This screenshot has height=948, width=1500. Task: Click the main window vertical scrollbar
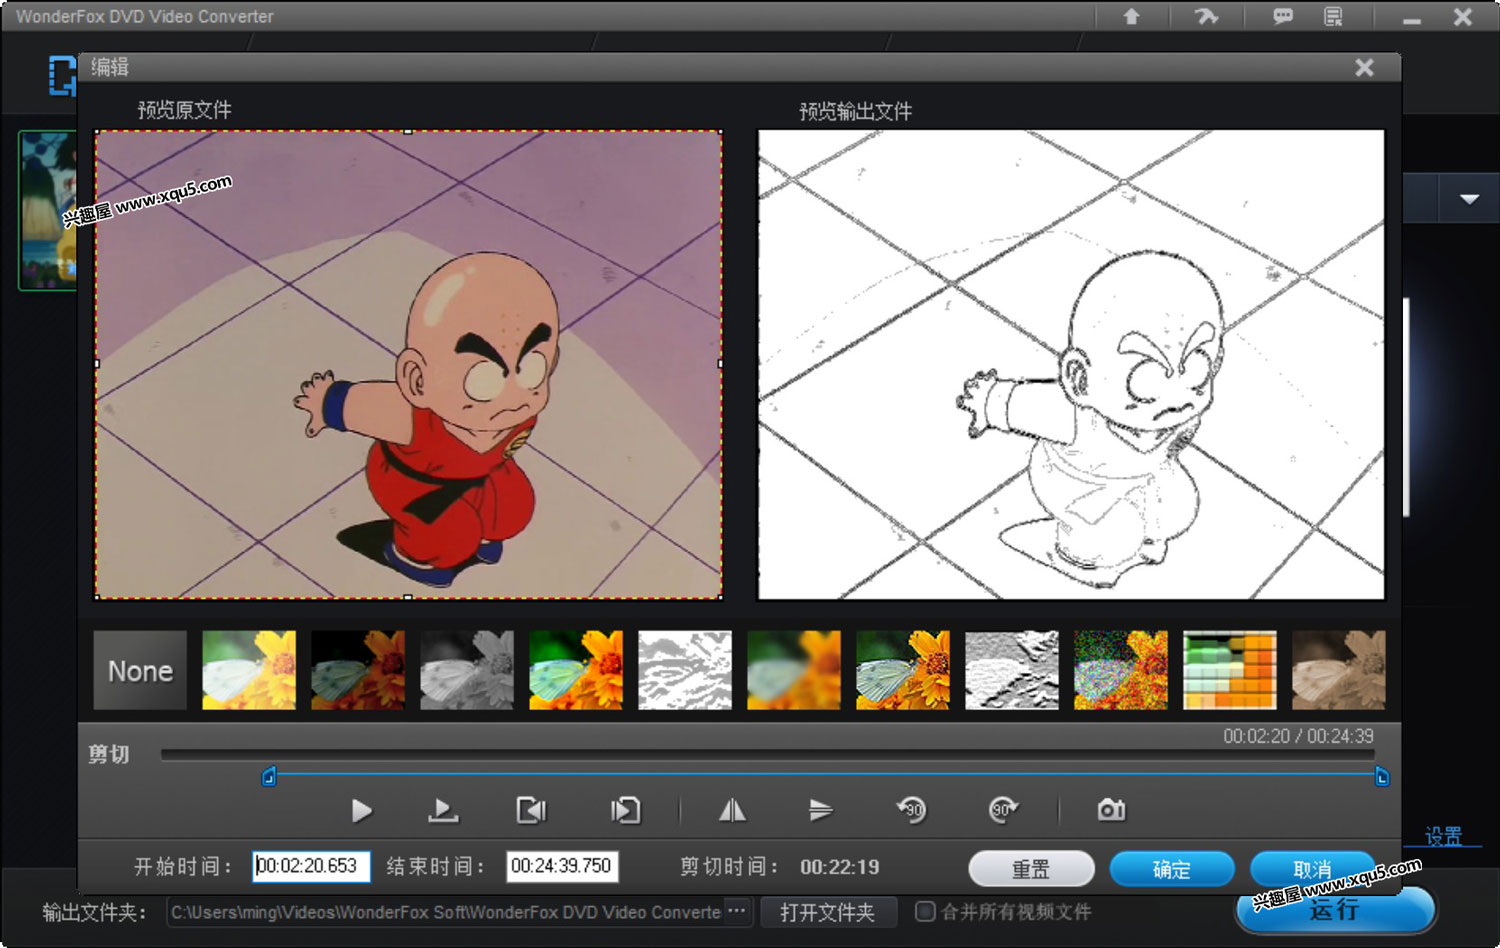coord(1406,405)
